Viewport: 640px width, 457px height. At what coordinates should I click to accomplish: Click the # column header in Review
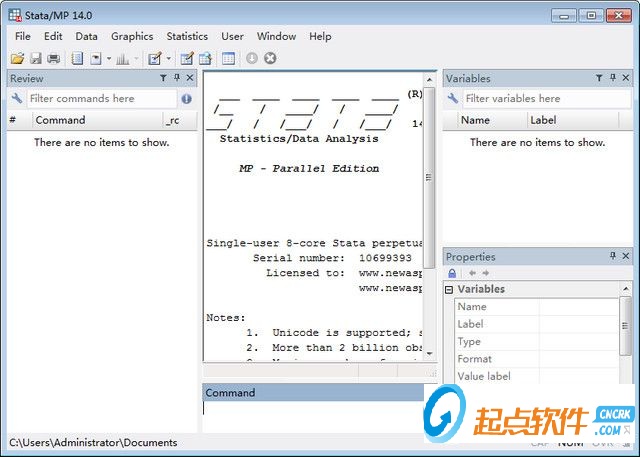point(19,120)
